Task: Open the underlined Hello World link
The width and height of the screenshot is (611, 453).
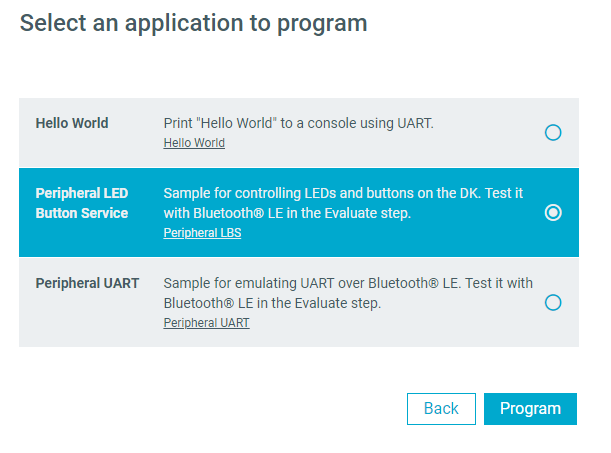Action: click(x=194, y=143)
